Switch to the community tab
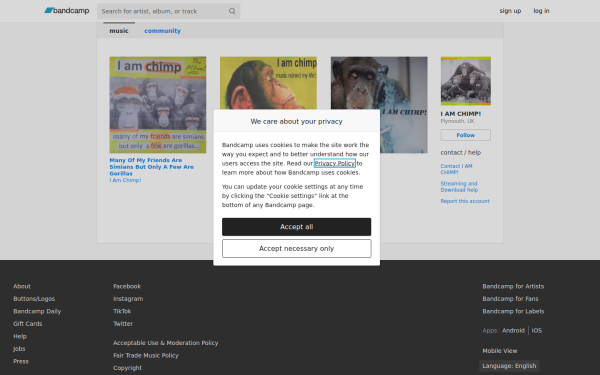Screen dimensions: 600x375 click(x=162, y=31)
